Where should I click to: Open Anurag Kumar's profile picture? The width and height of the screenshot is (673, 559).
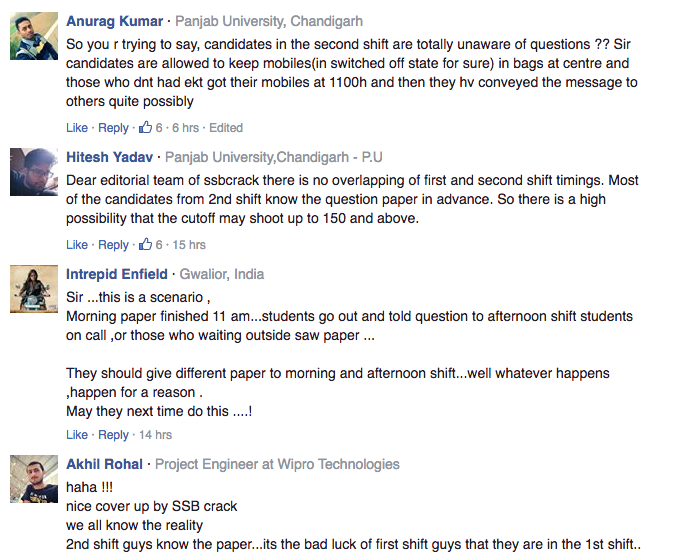click(x=34, y=36)
